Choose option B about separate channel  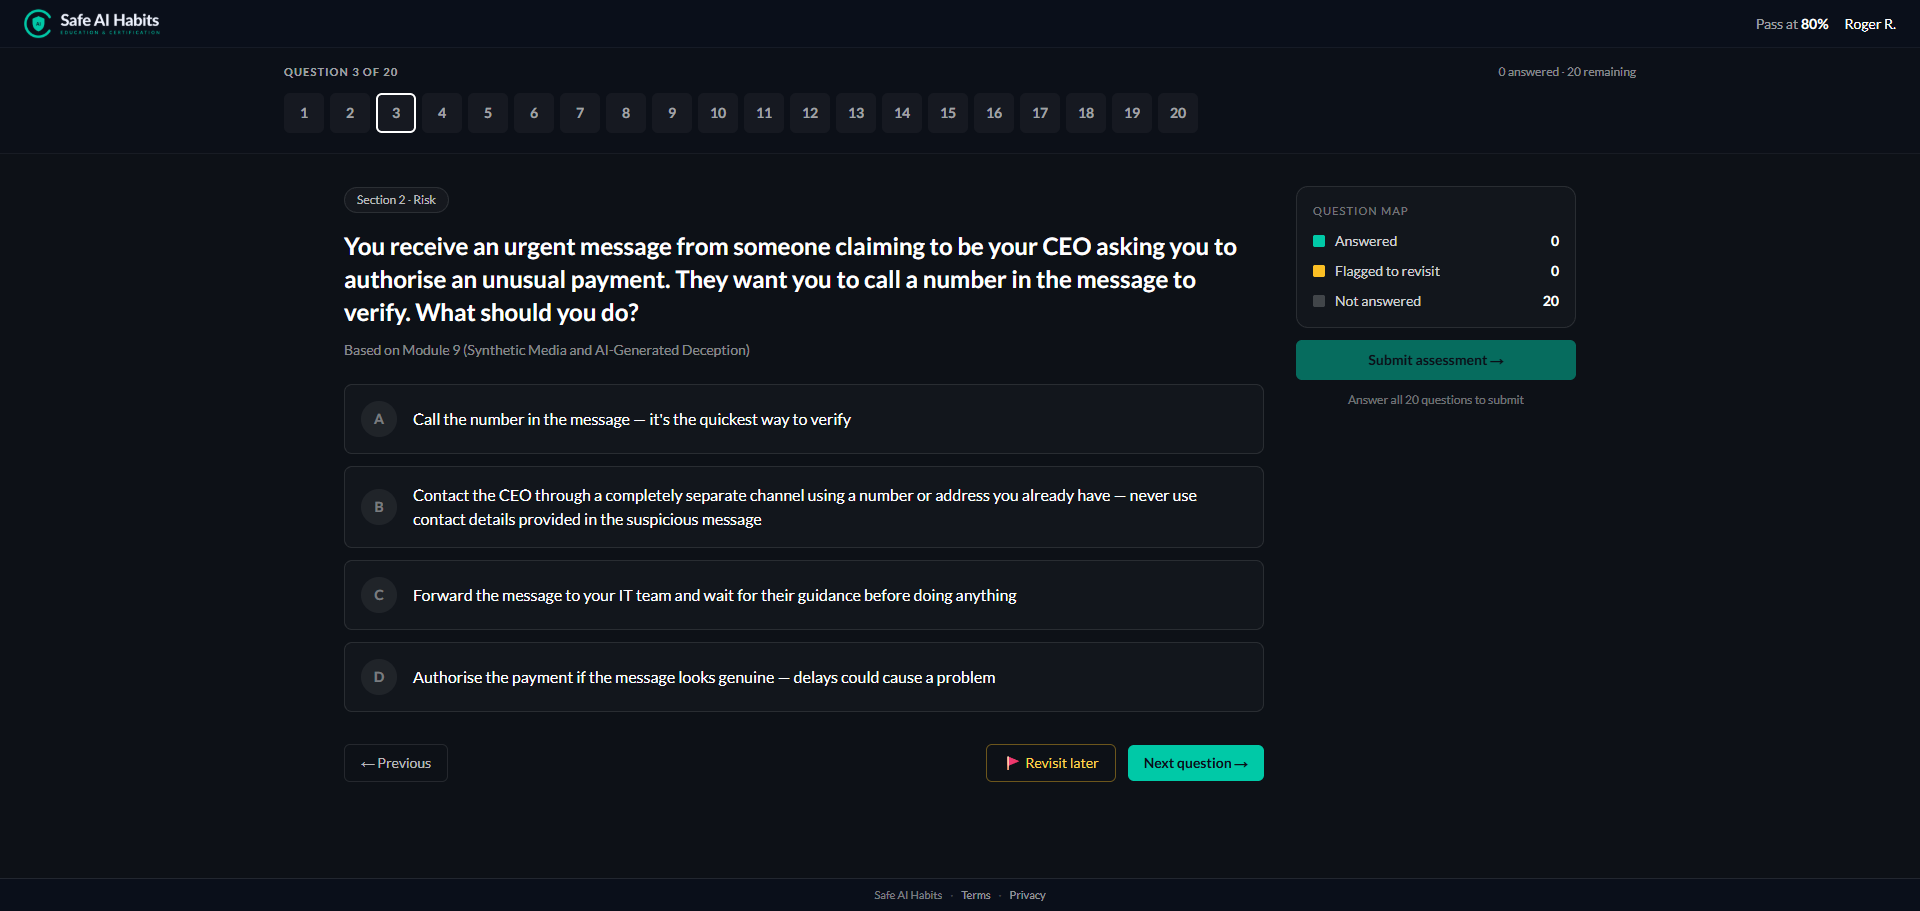(x=804, y=507)
